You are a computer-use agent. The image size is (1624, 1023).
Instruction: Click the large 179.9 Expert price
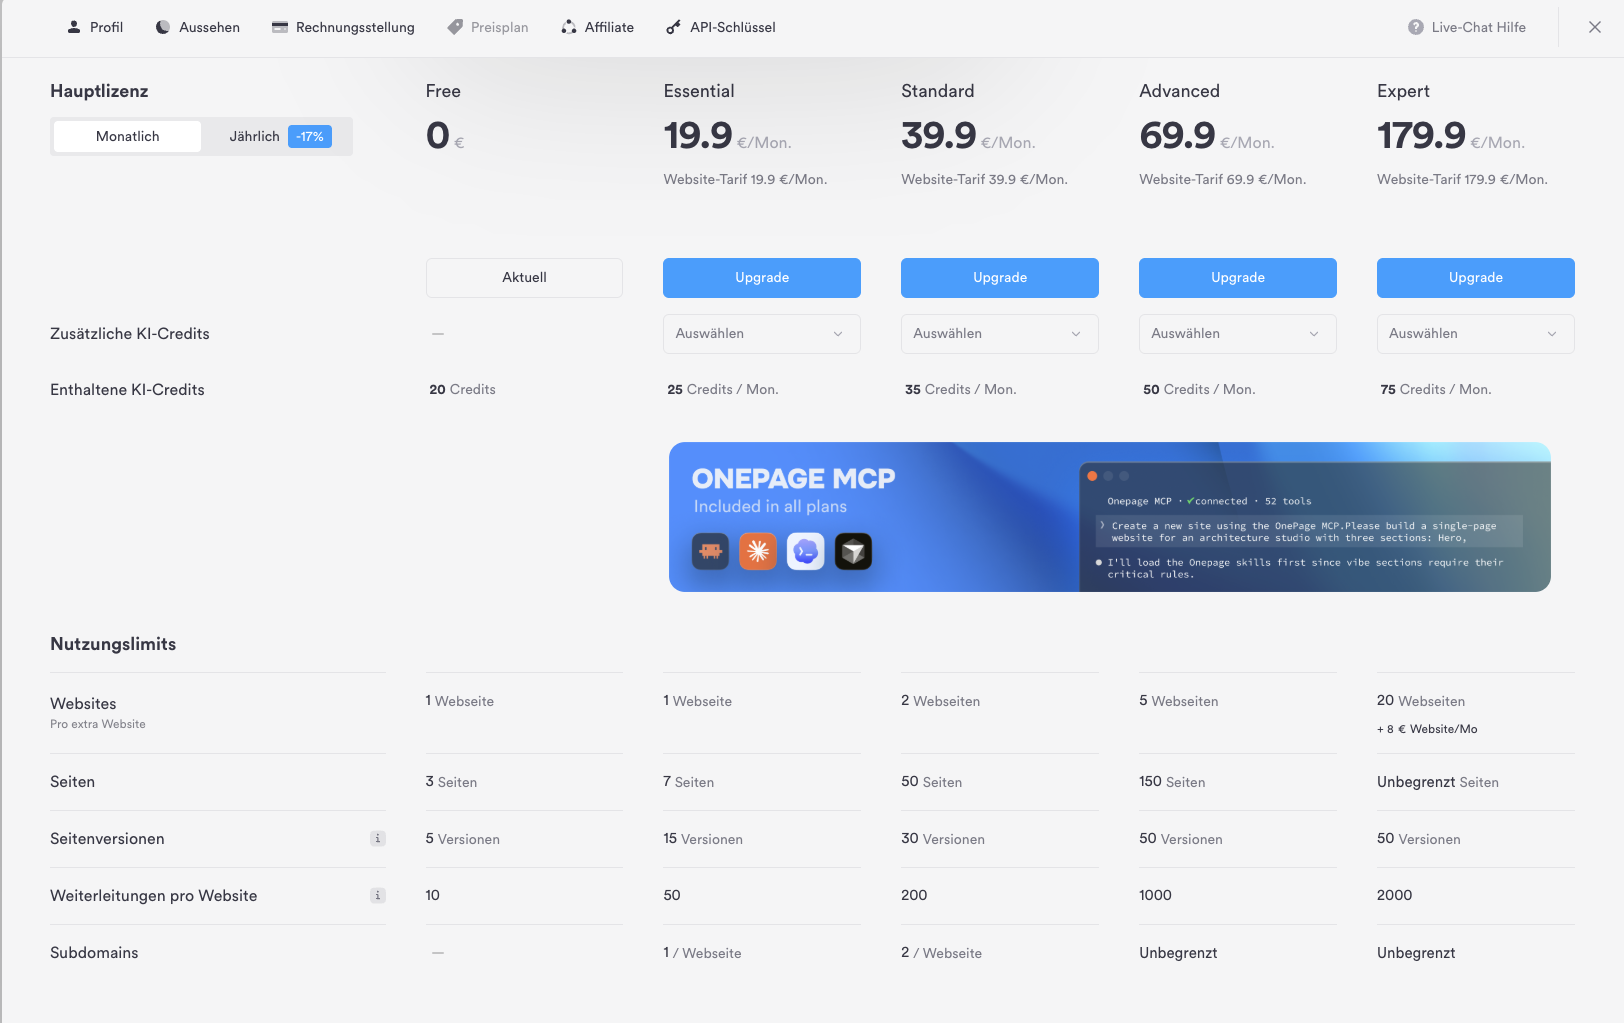point(1421,136)
